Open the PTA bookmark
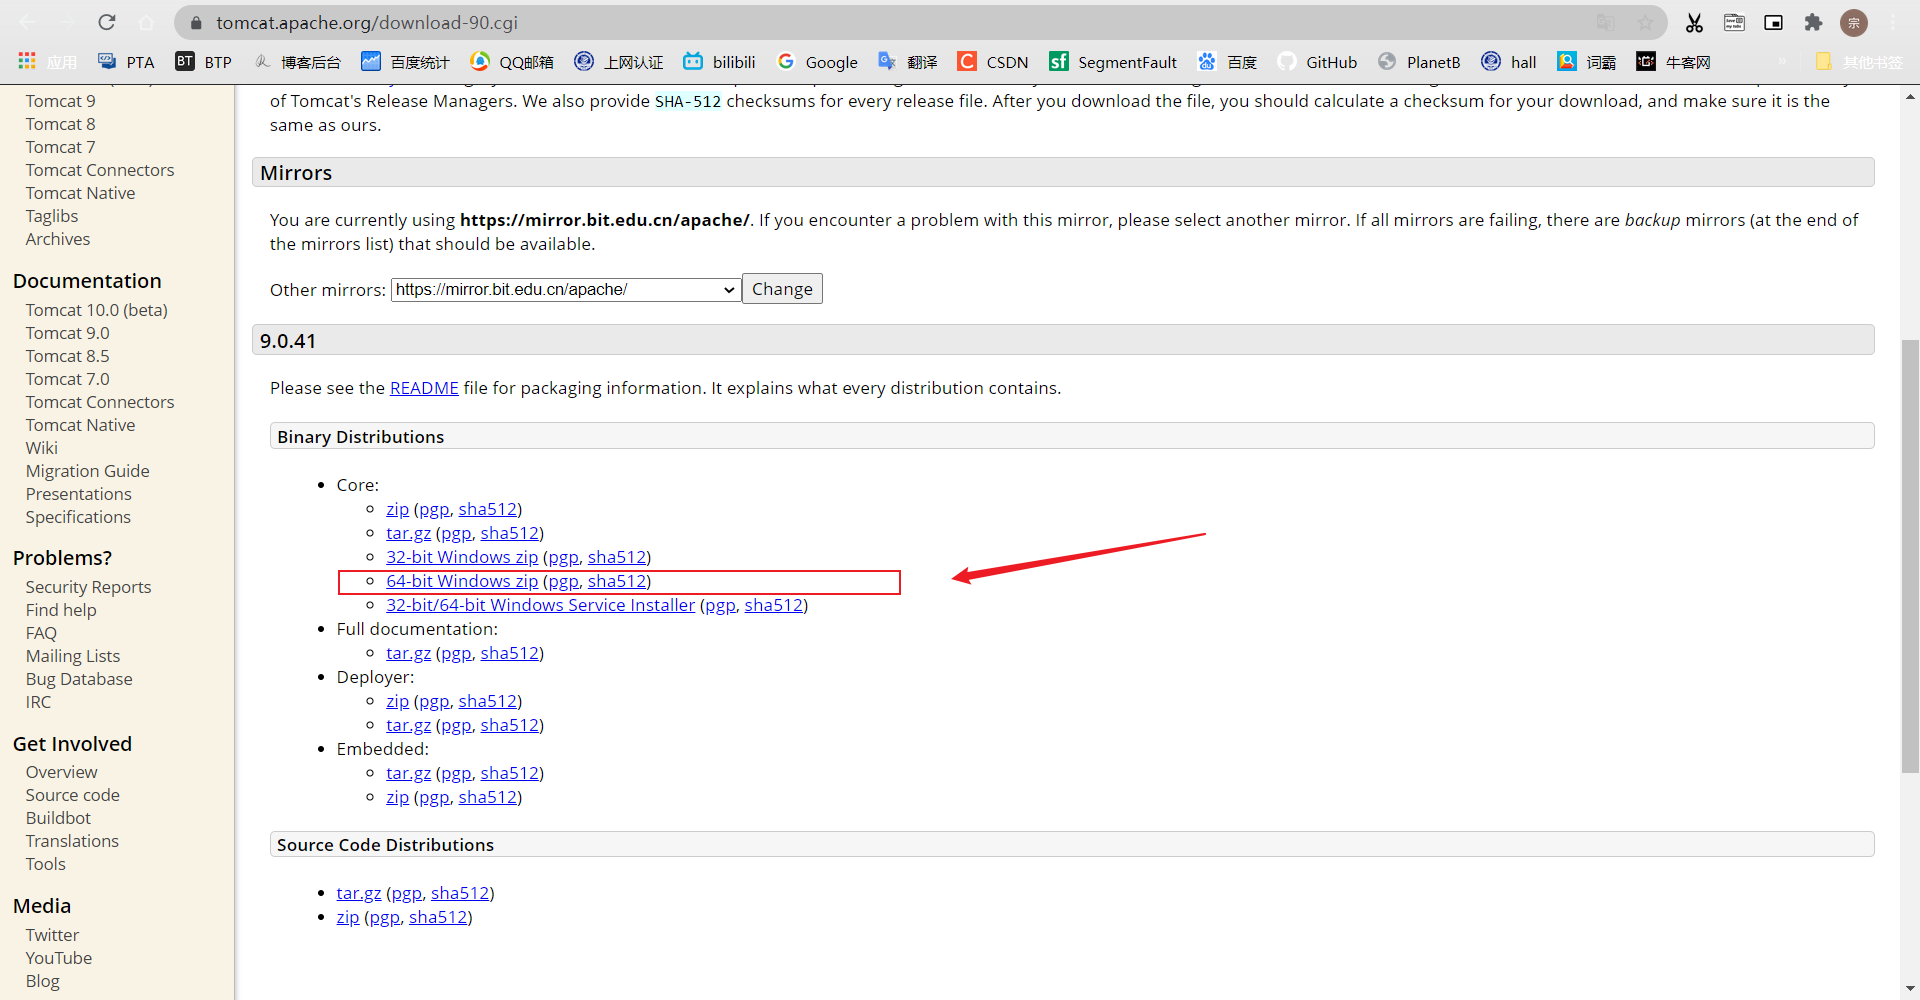This screenshot has height=1000, width=1920. coord(126,62)
